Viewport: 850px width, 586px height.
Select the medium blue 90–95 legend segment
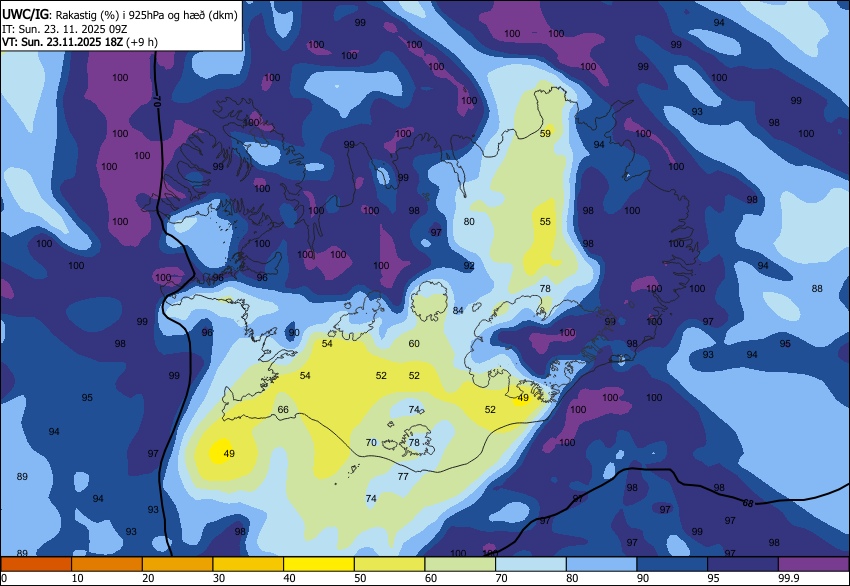[672, 564]
